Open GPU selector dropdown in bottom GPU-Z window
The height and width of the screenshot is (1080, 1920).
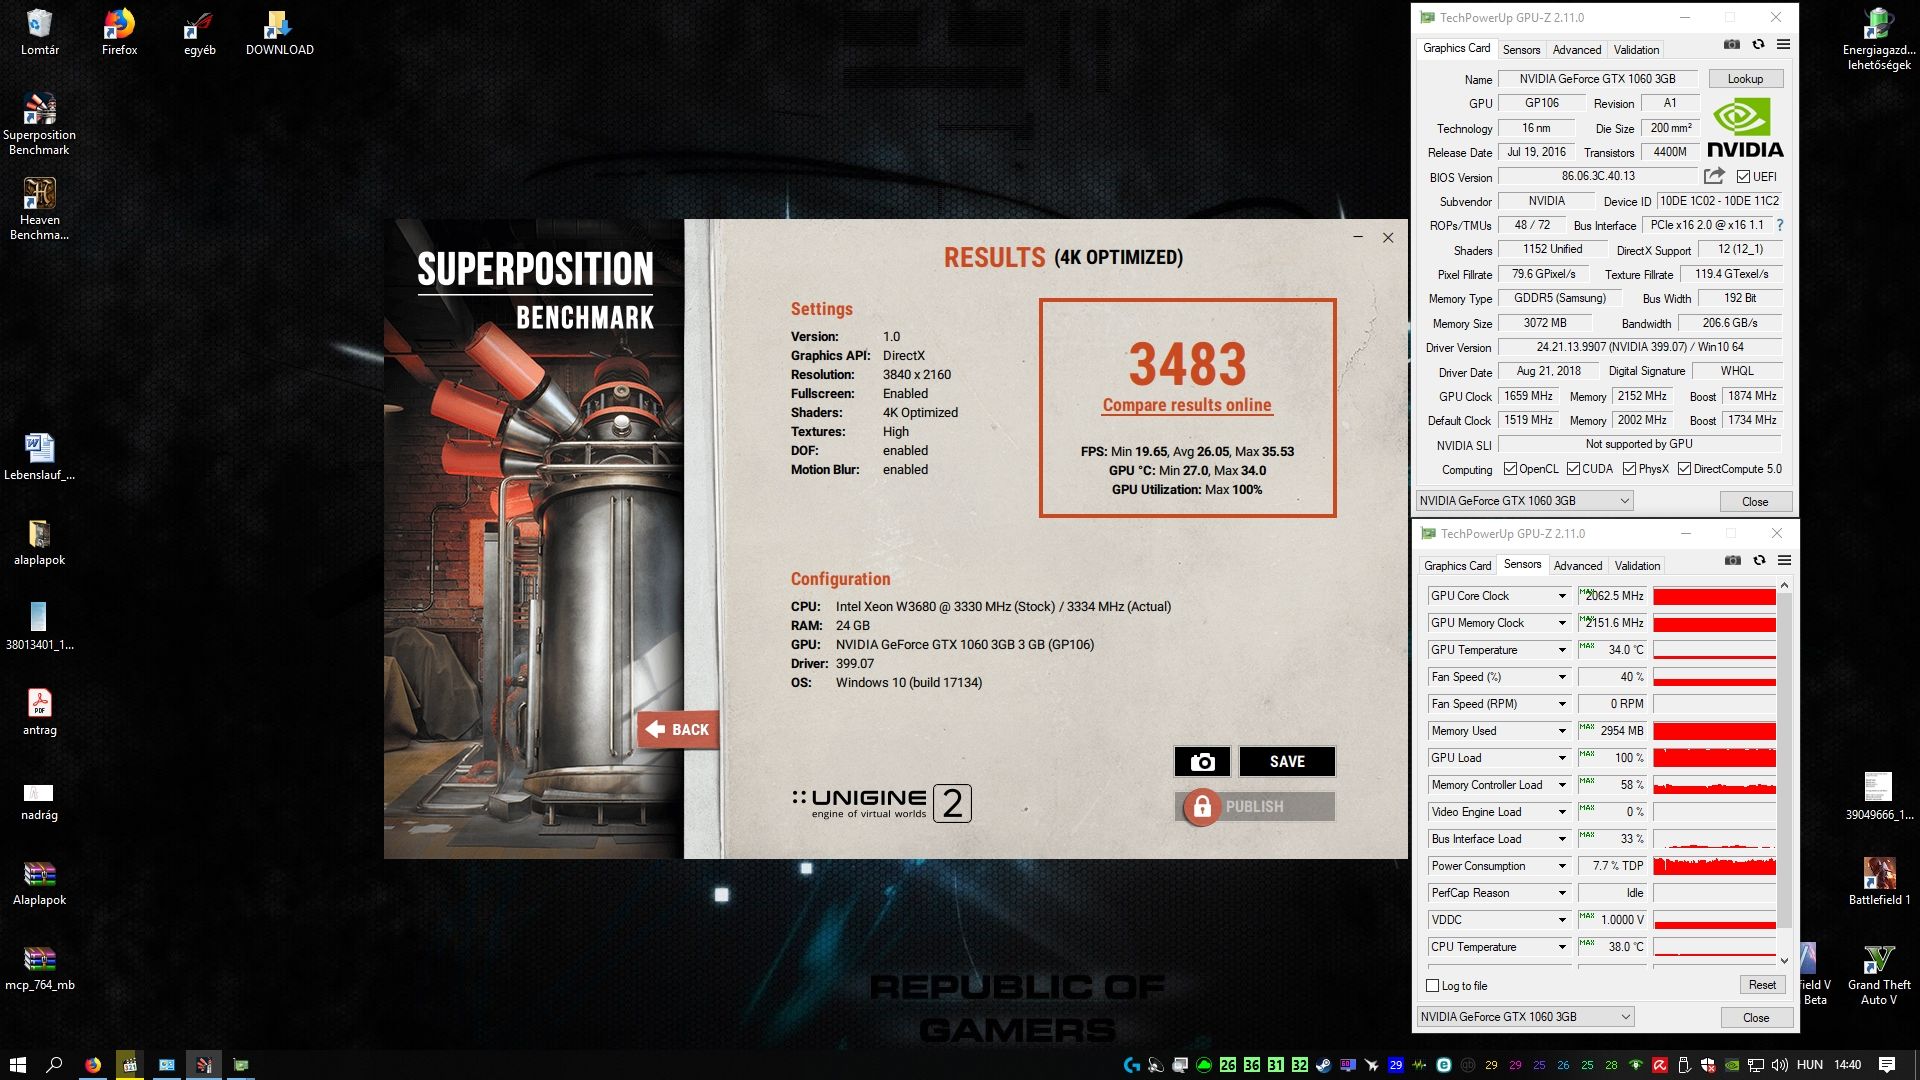[1525, 1017]
